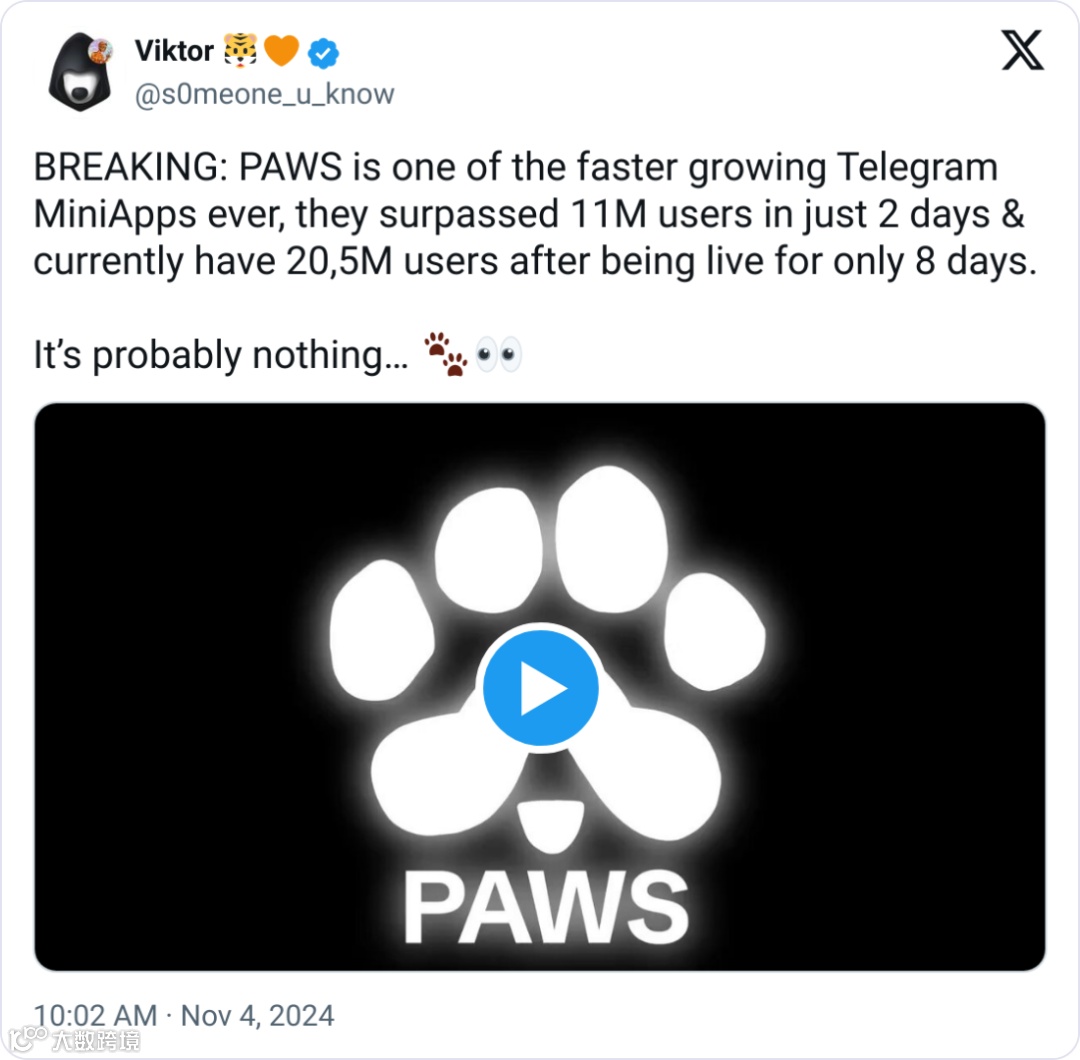Image resolution: width=1080 pixels, height=1060 pixels.
Task: Click the "It's probably nothing…" line
Action: (220, 356)
